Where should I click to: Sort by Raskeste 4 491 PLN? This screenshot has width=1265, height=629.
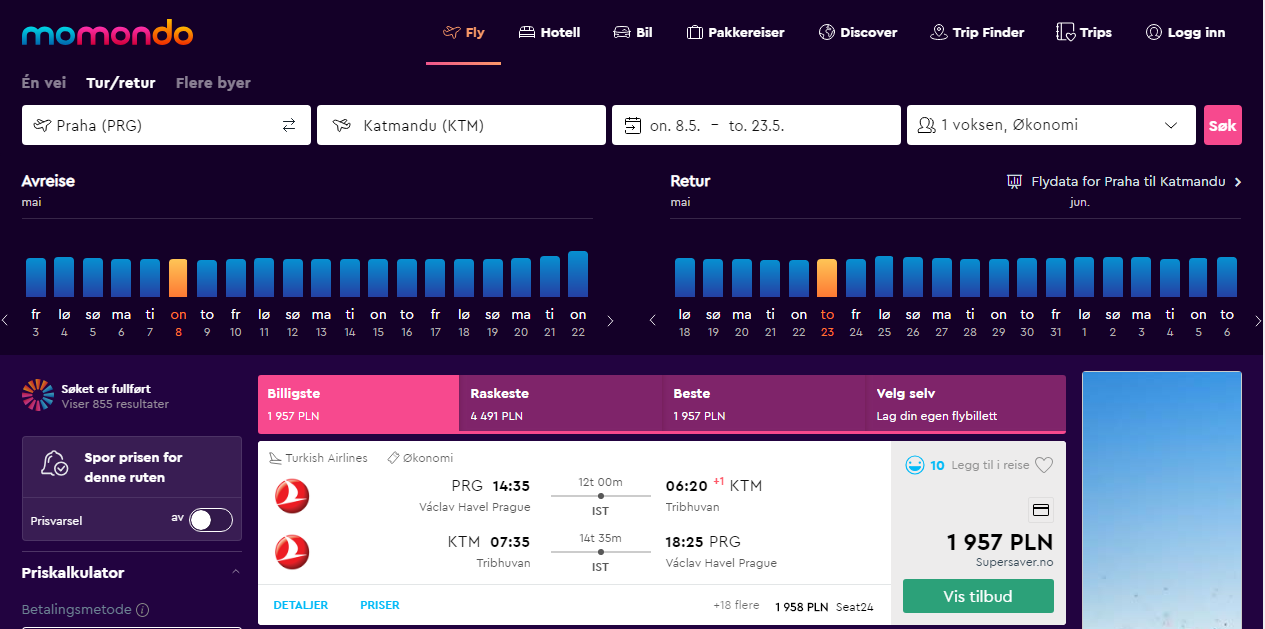[560, 404]
